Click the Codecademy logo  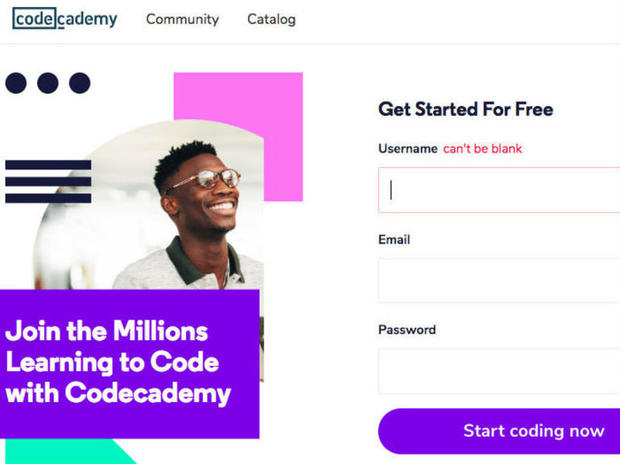pyautogui.click(x=65, y=18)
